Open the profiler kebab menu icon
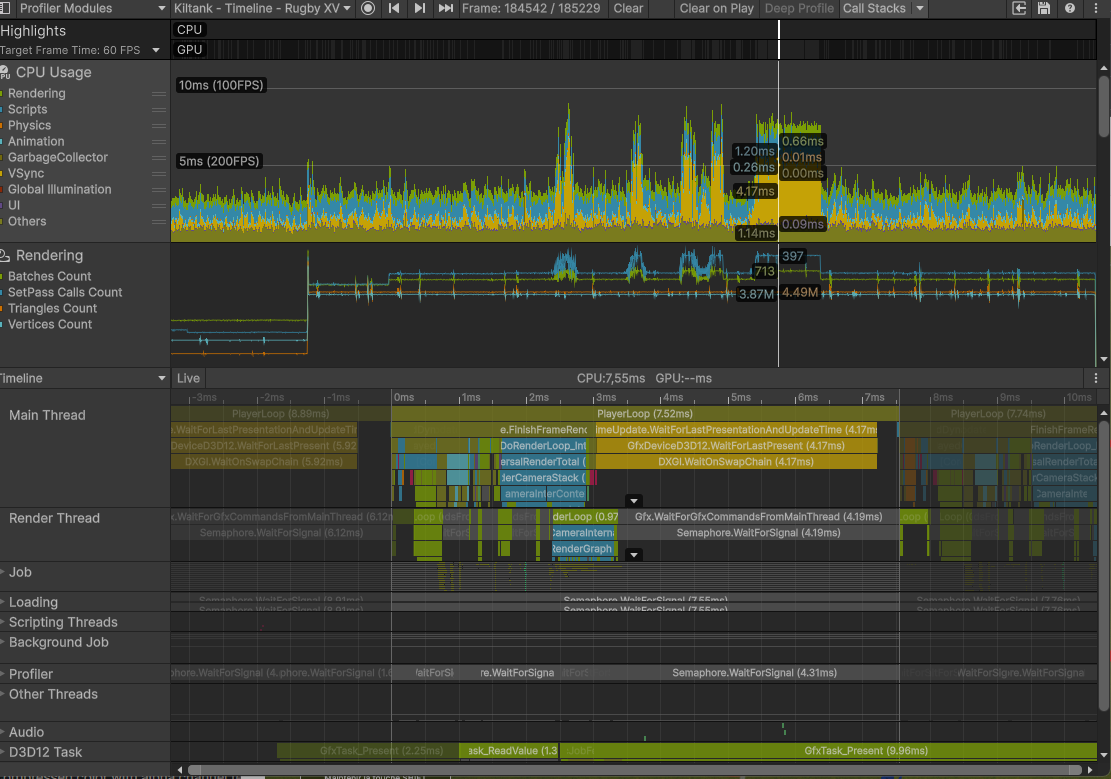Viewport: 1111px width, 779px height. click(1095, 9)
